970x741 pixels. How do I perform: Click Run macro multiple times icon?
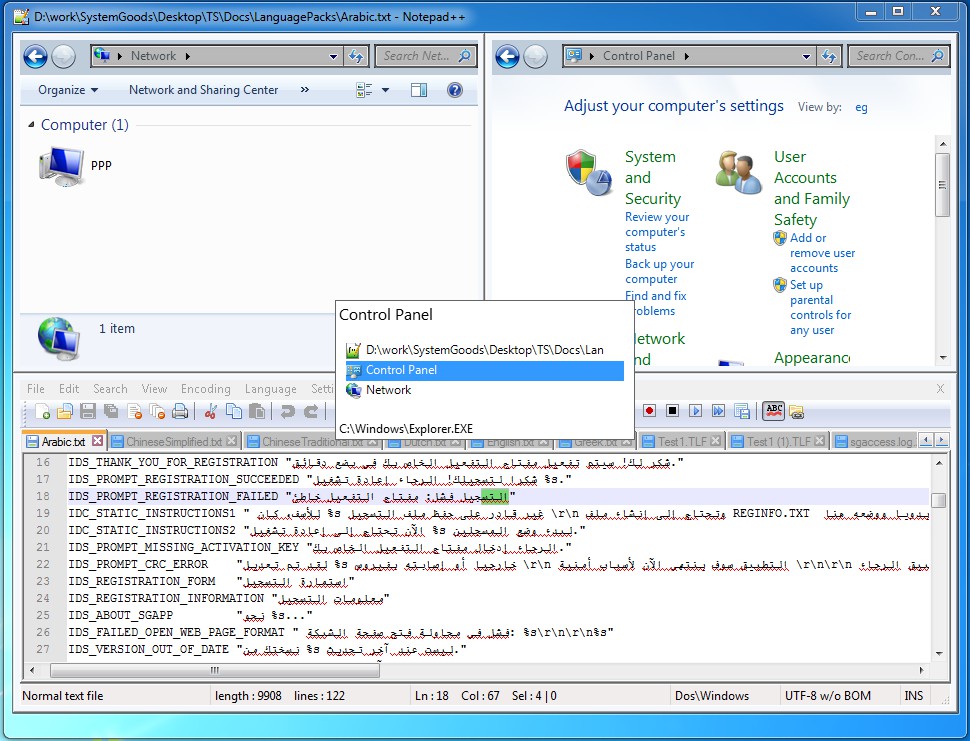pos(718,411)
